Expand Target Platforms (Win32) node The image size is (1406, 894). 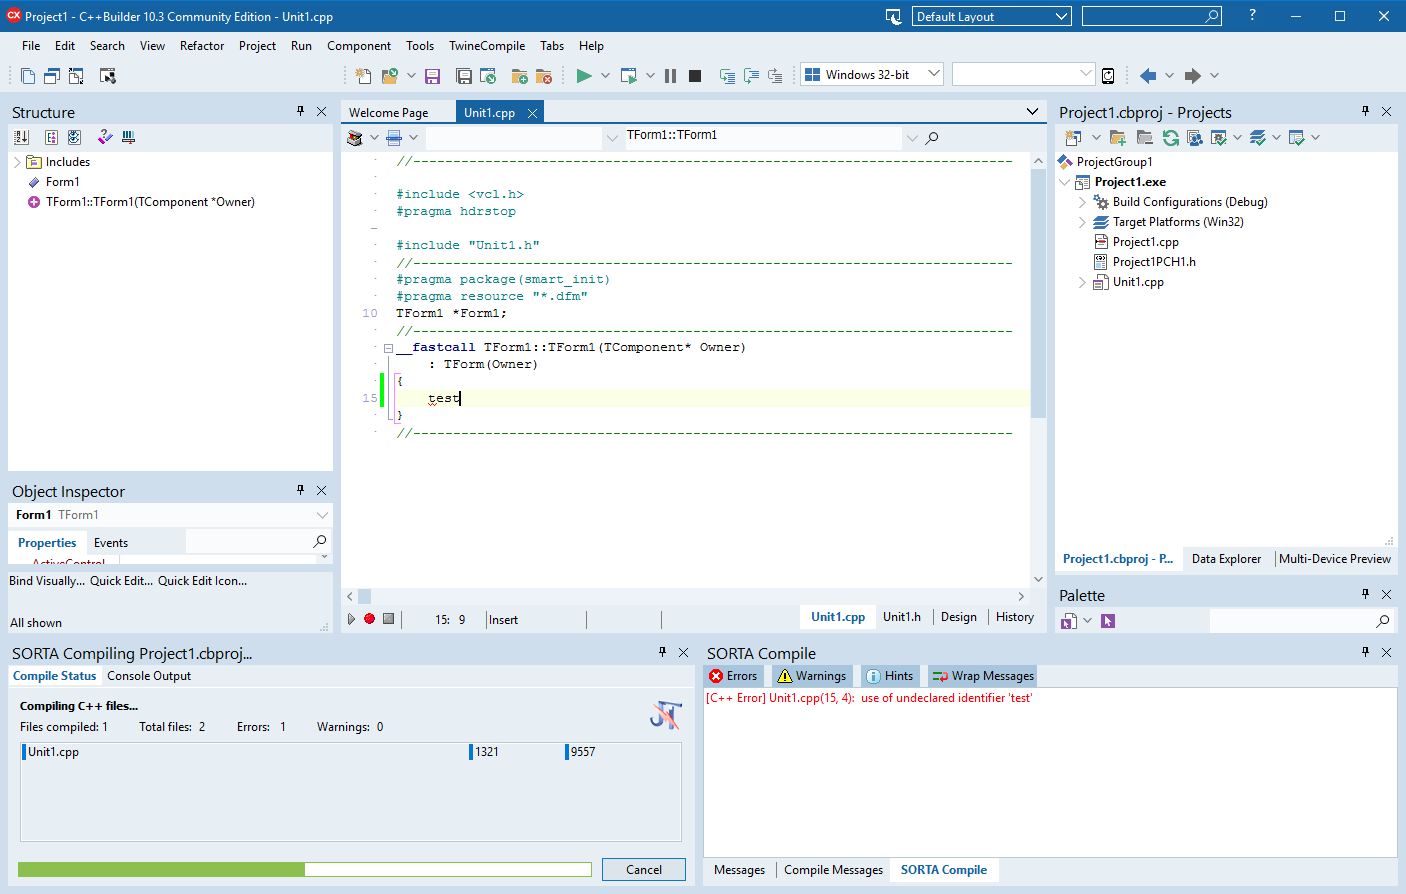click(x=1082, y=222)
